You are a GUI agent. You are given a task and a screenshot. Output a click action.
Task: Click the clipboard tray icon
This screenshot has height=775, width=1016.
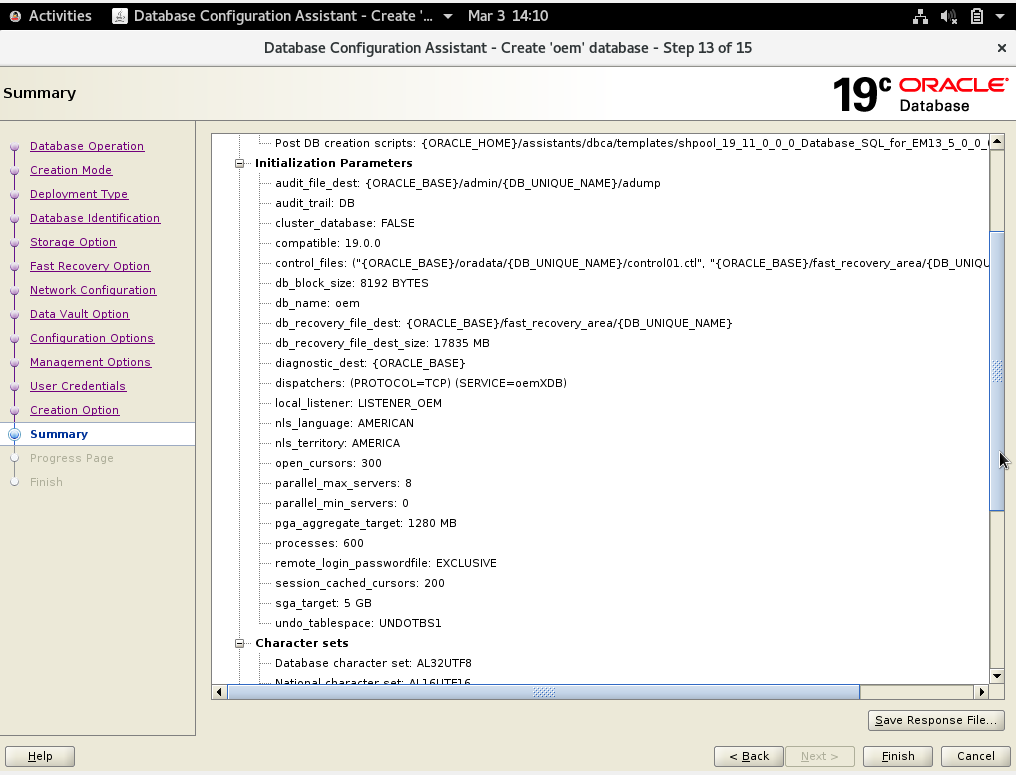pos(976,16)
